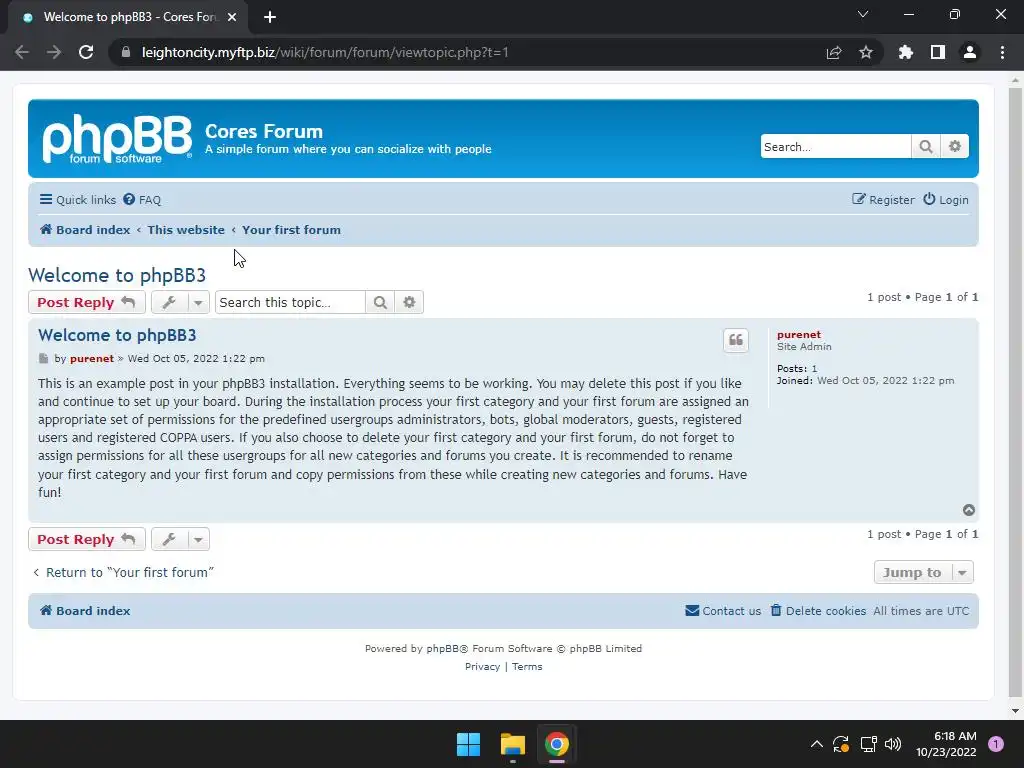1024x768 pixels.
Task: Click the back-to-top arrow icon in post
Action: pyautogui.click(x=968, y=510)
